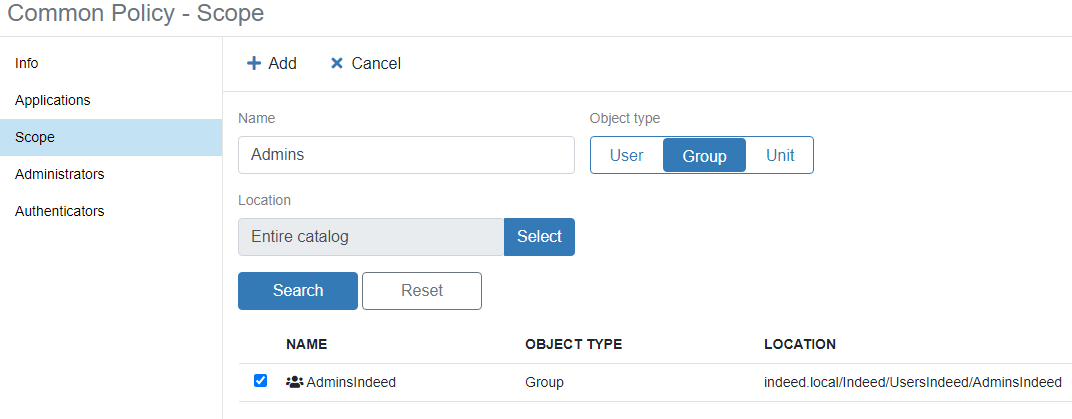1072x419 pixels.
Task: Click the OBJECT TYPE column header
Action: tap(573, 344)
